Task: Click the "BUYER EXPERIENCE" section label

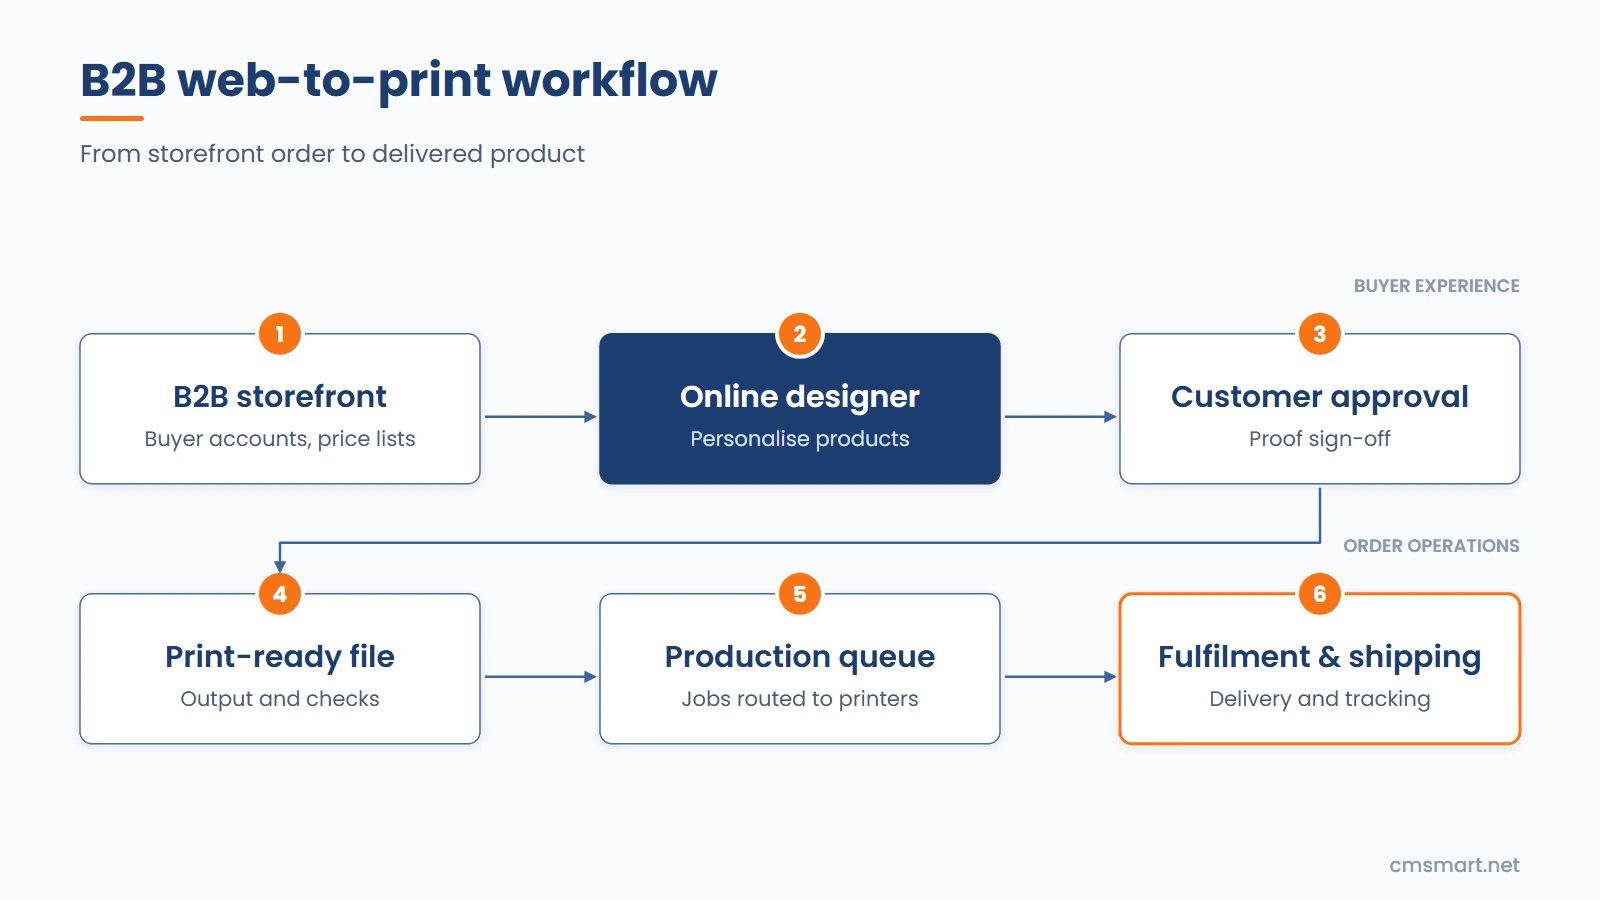Action: [x=1436, y=286]
